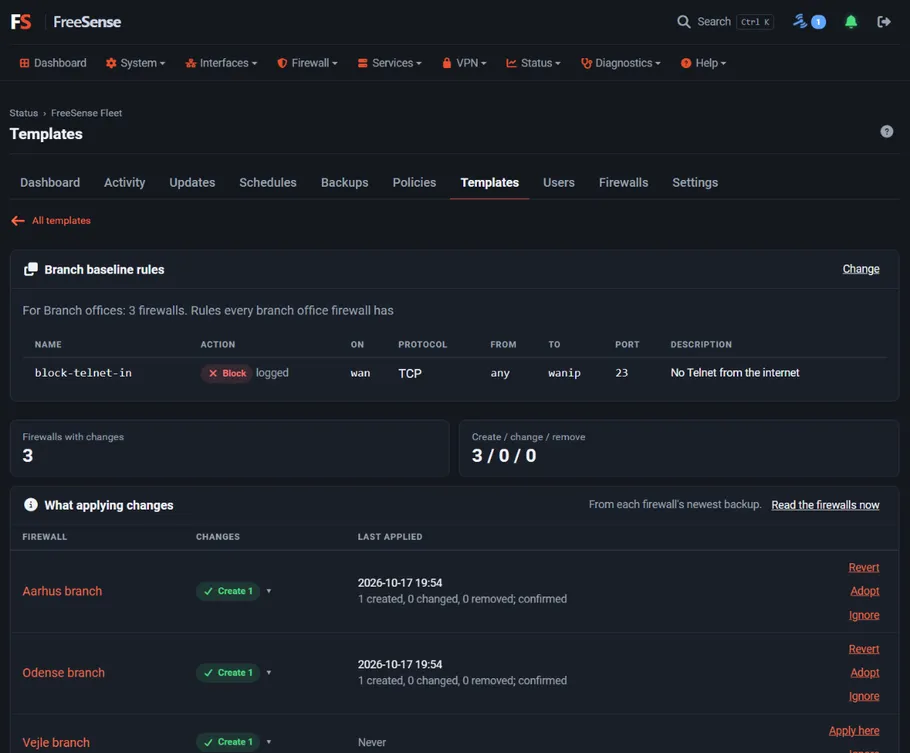Open fleet status icon with badge 1
This screenshot has width=910, height=753.
810,22
